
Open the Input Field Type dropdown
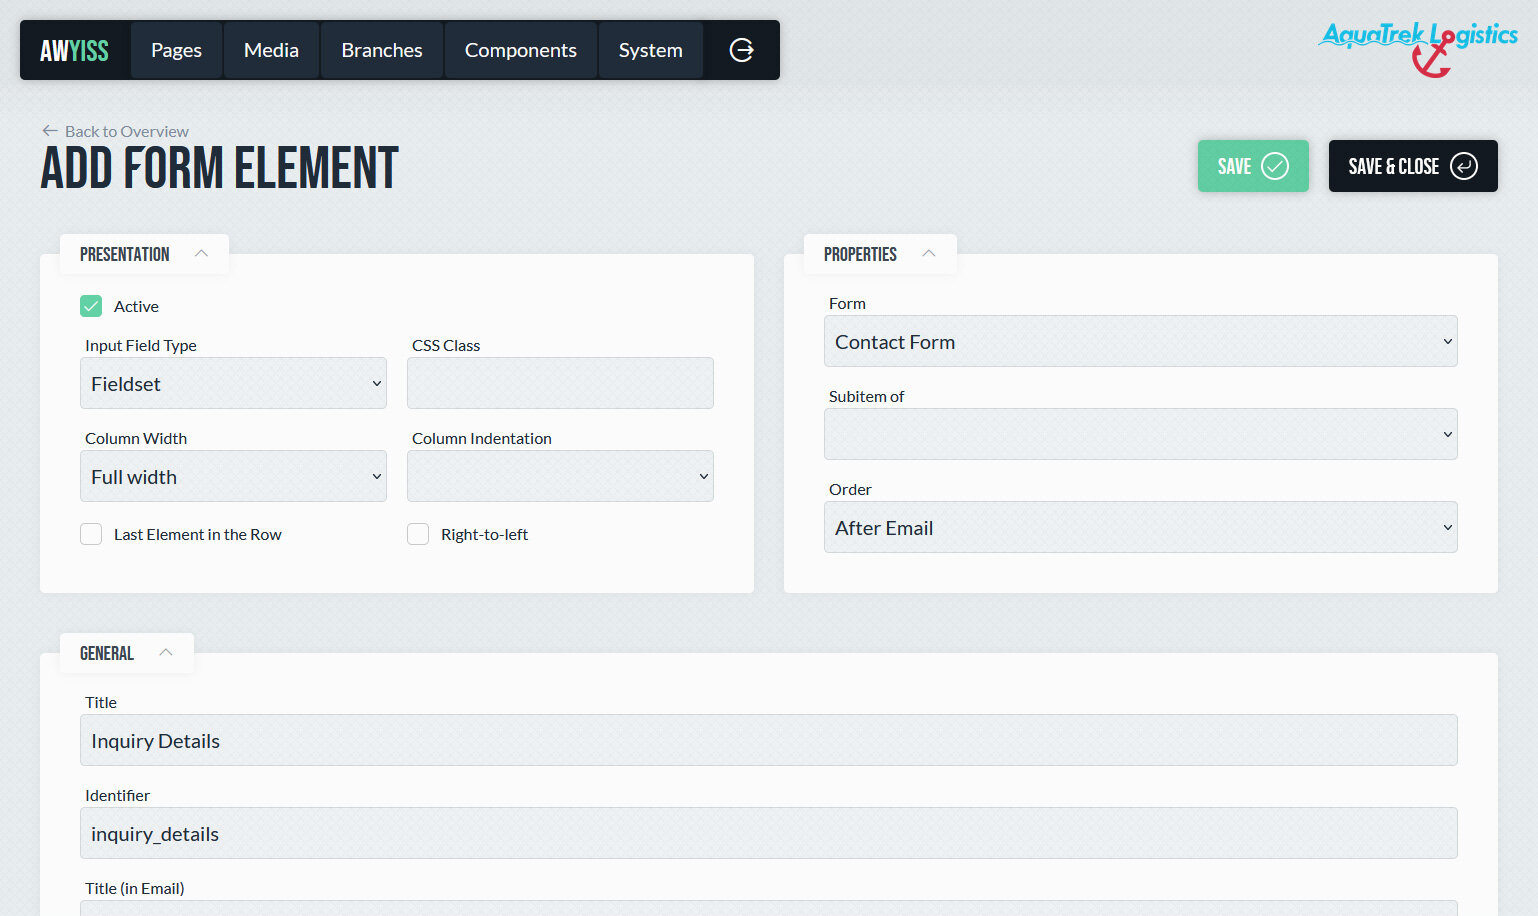[233, 384]
